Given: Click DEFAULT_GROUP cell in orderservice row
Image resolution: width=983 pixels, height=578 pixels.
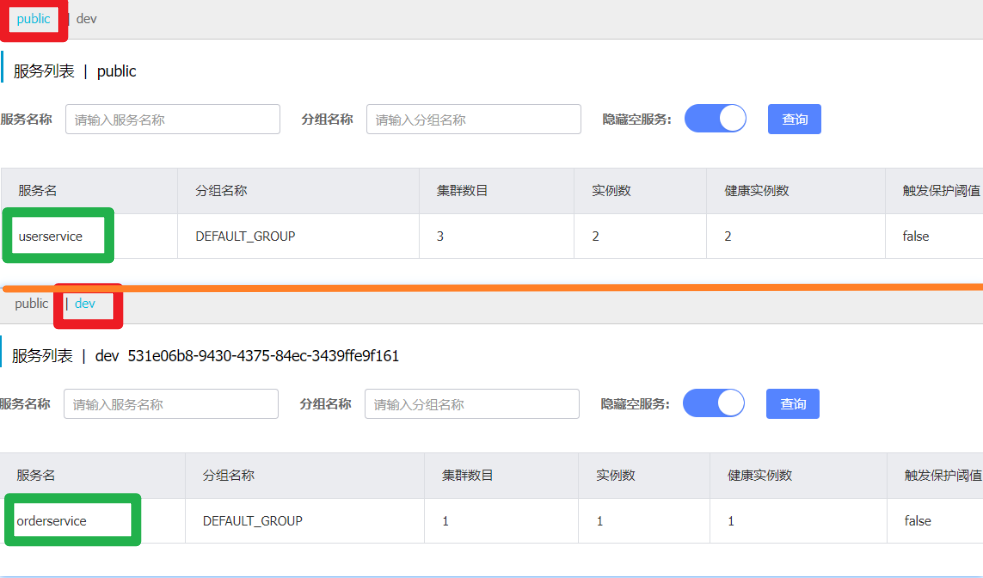Looking at the screenshot, I should (252, 521).
